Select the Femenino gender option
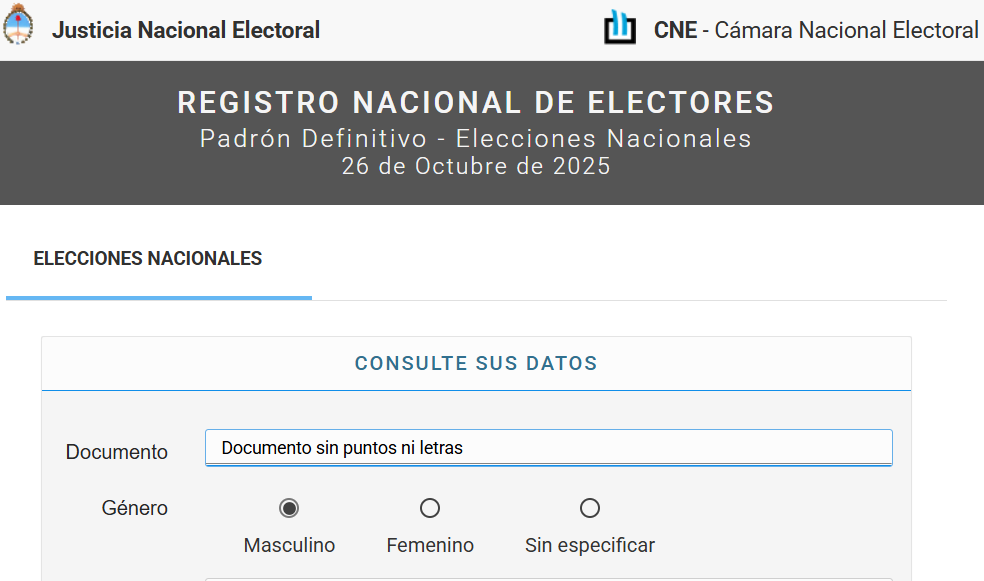 430,508
